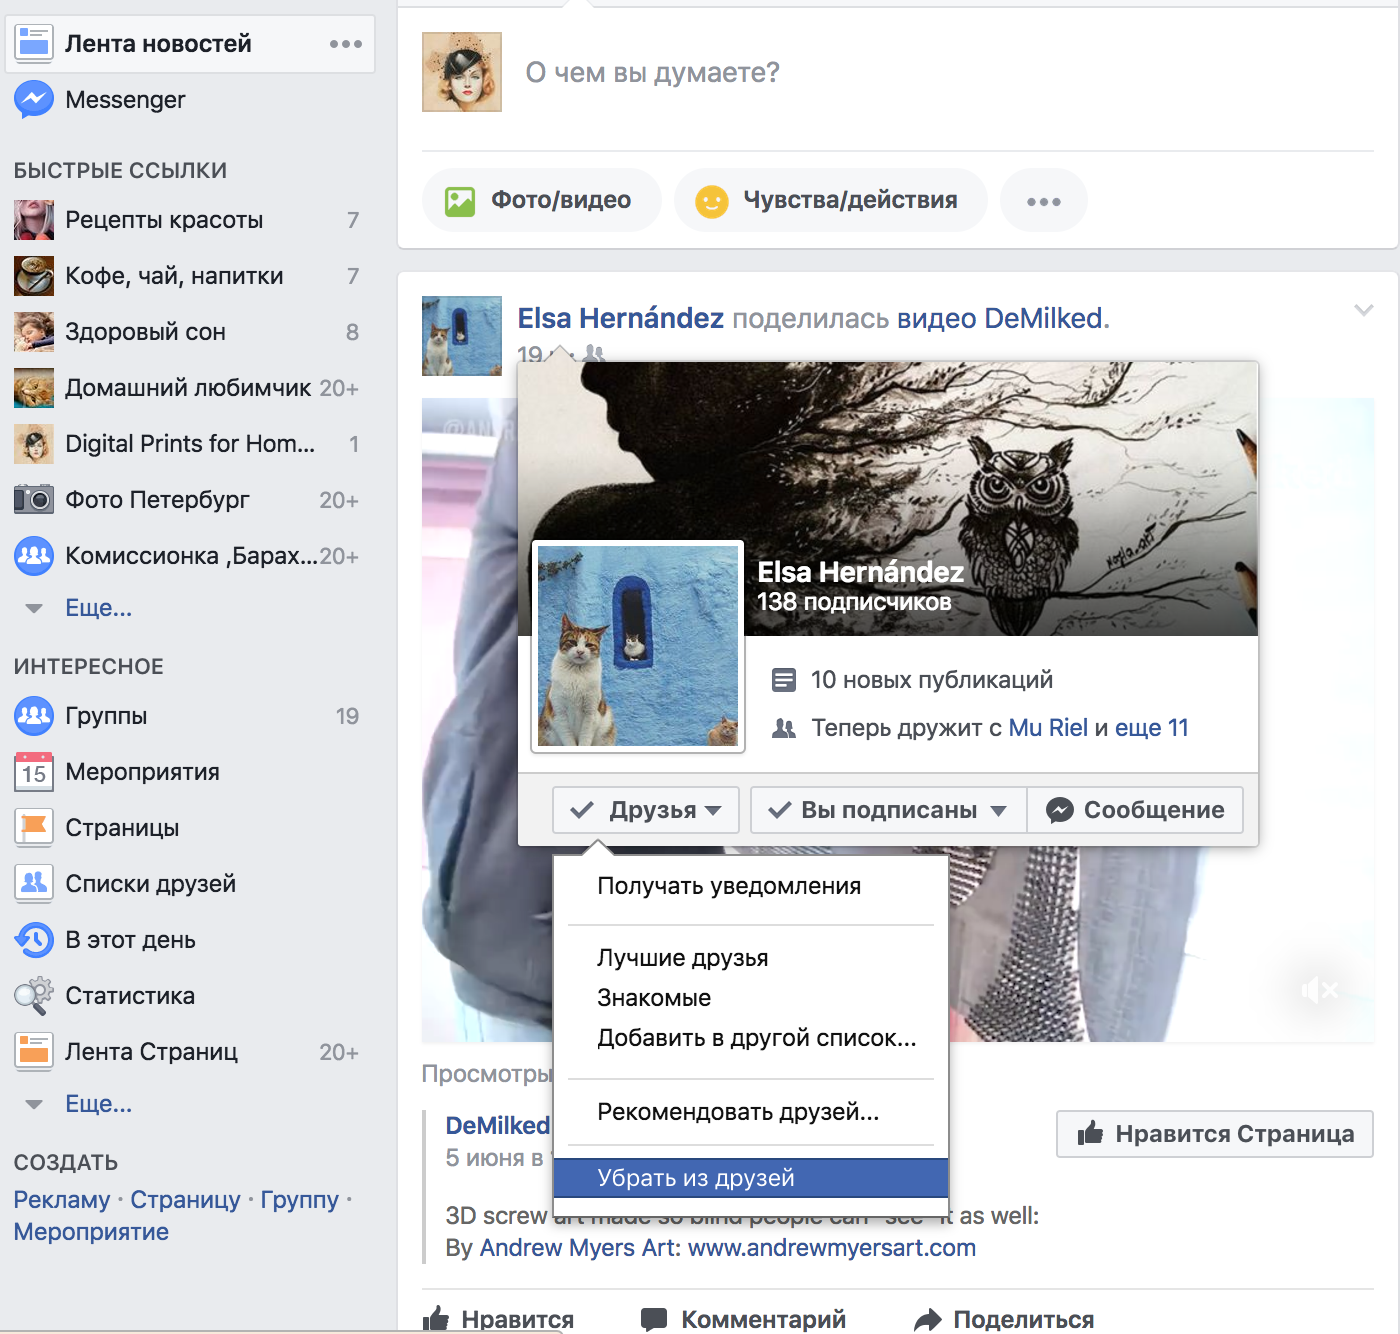Click the Списки друзей icon

point(34,883)
